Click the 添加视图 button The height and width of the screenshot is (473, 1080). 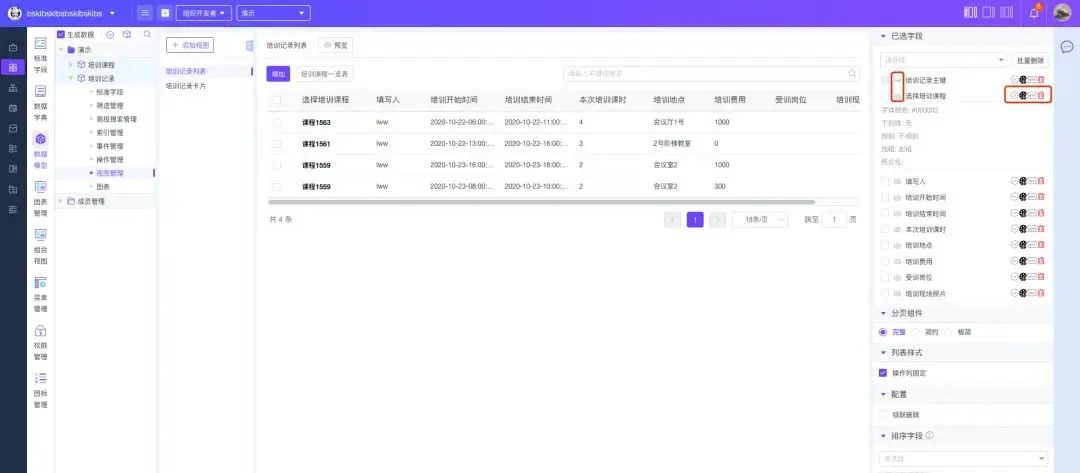[x=190, y=45]
